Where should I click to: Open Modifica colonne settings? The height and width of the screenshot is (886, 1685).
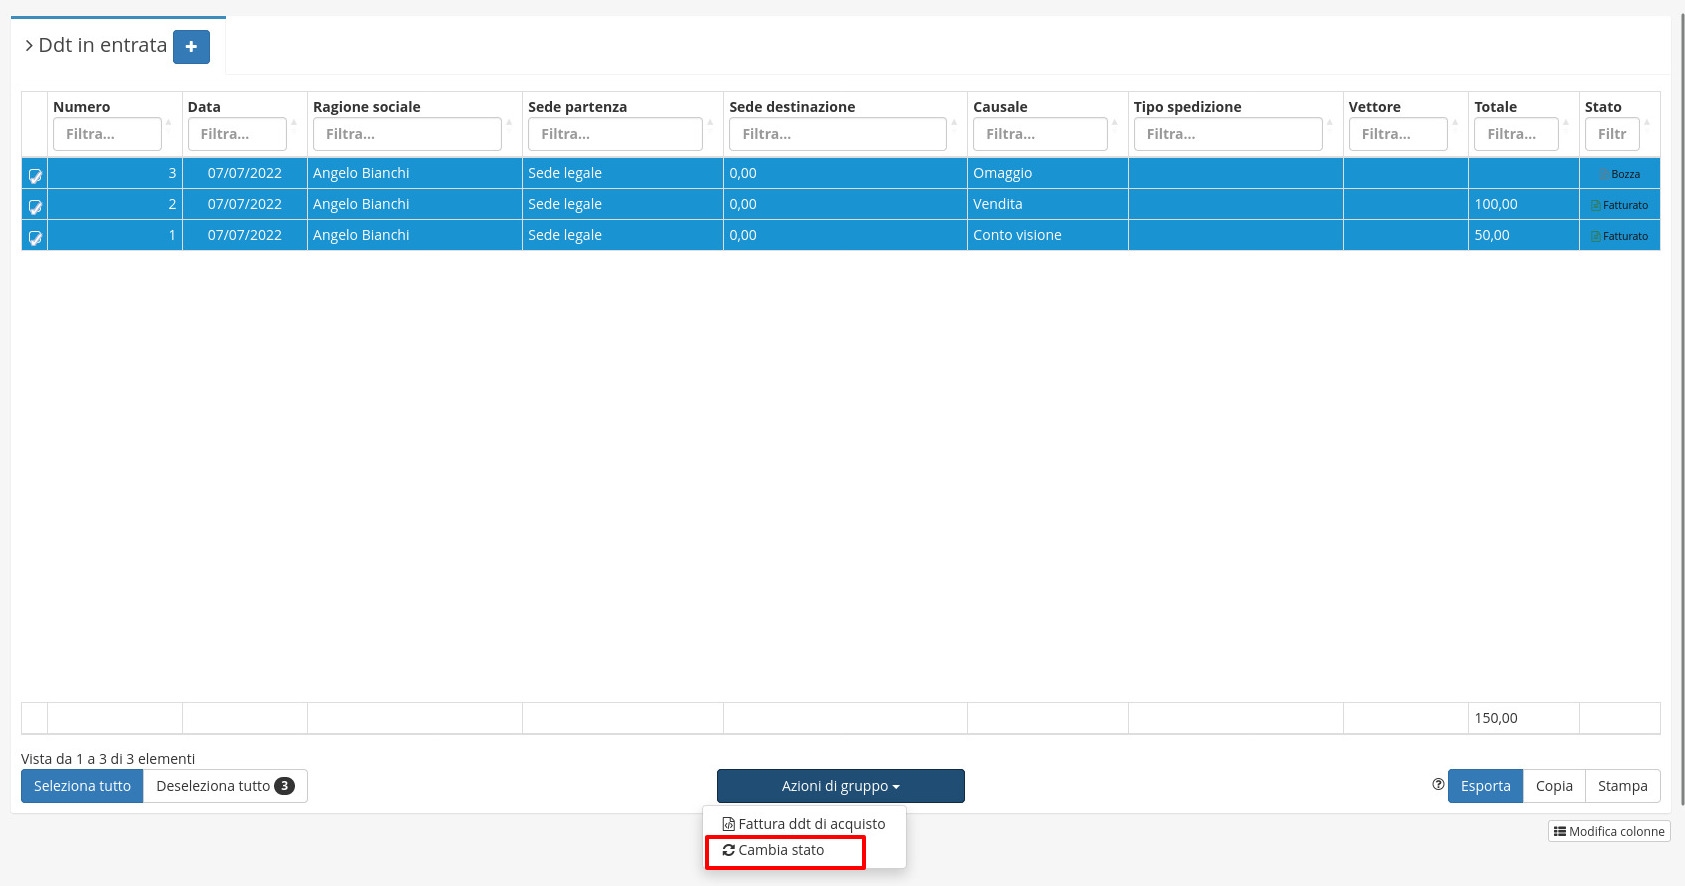1609,831
